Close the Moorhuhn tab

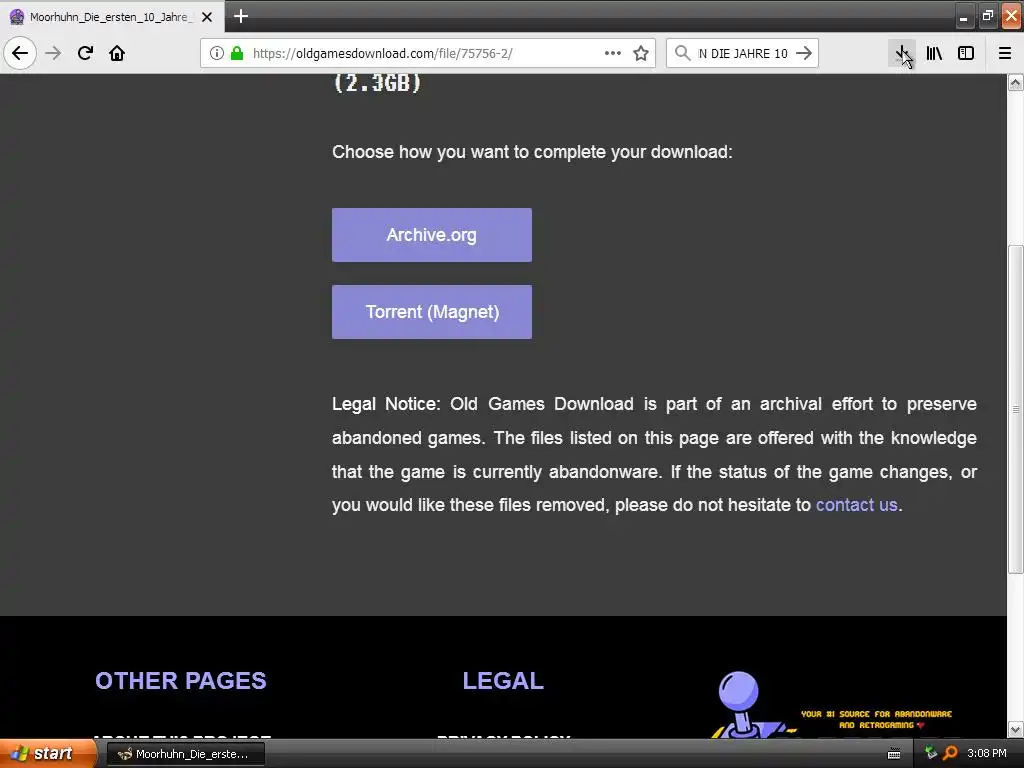pos(207,17)
